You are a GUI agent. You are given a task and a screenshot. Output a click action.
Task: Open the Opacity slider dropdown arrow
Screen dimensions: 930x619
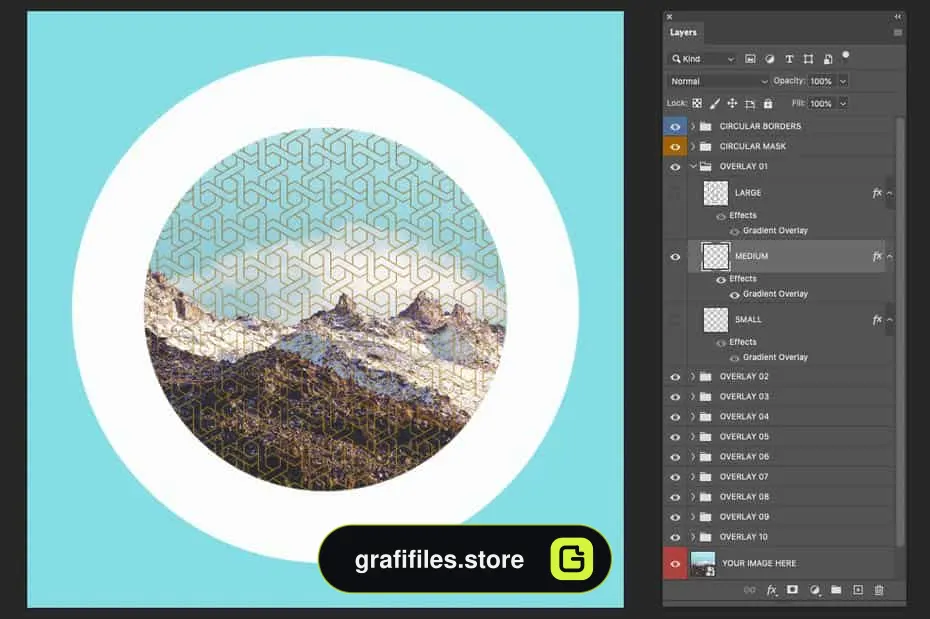pyautogui.click(x=843, y=81)
